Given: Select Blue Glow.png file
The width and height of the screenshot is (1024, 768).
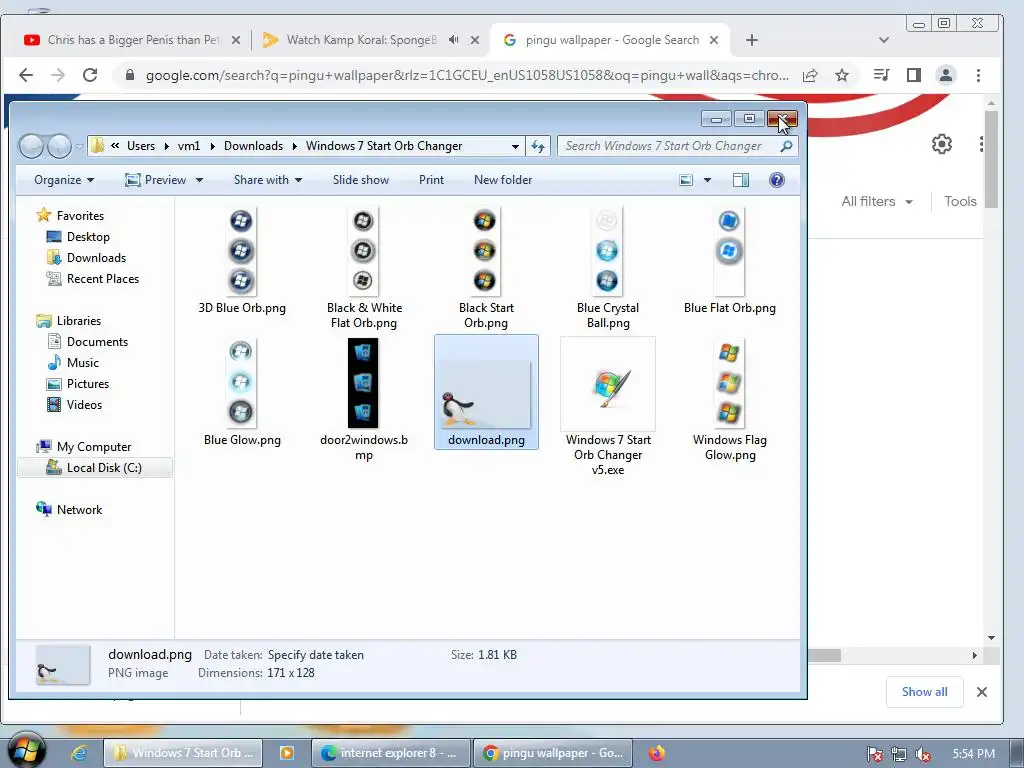Looking at the screenshot, I should pos(242,392).
